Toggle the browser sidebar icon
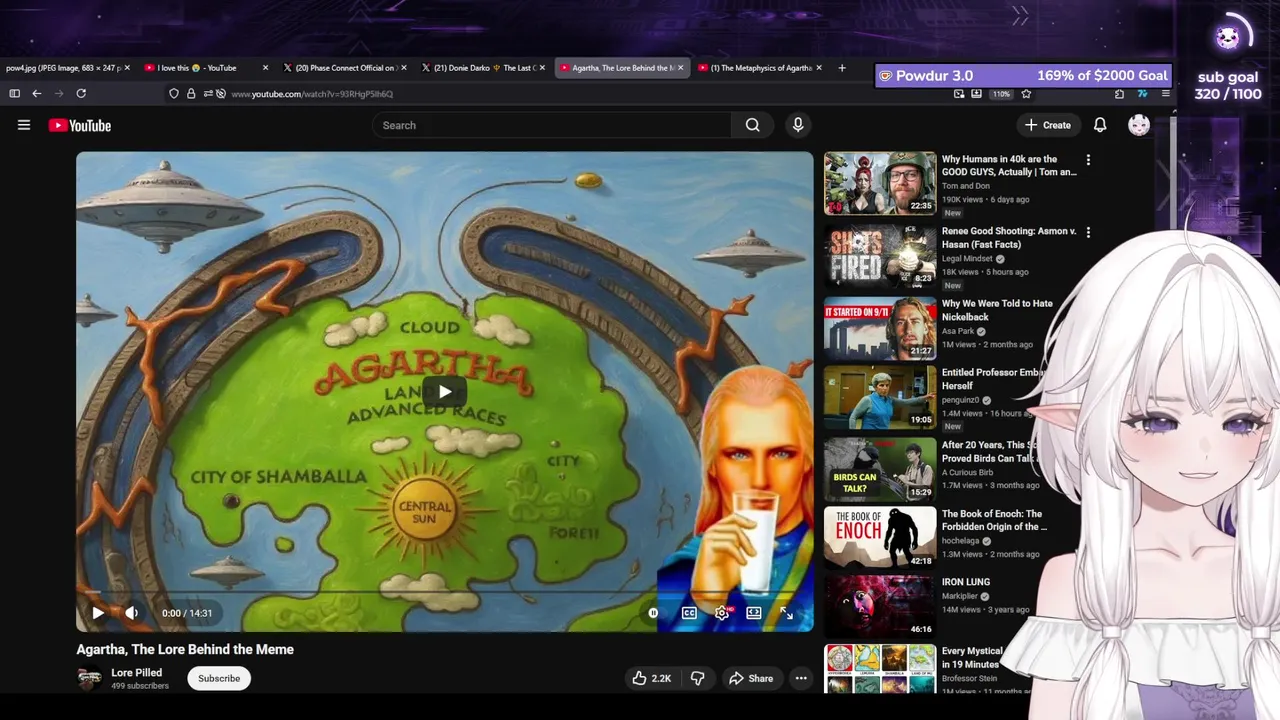 coord(14,93)
